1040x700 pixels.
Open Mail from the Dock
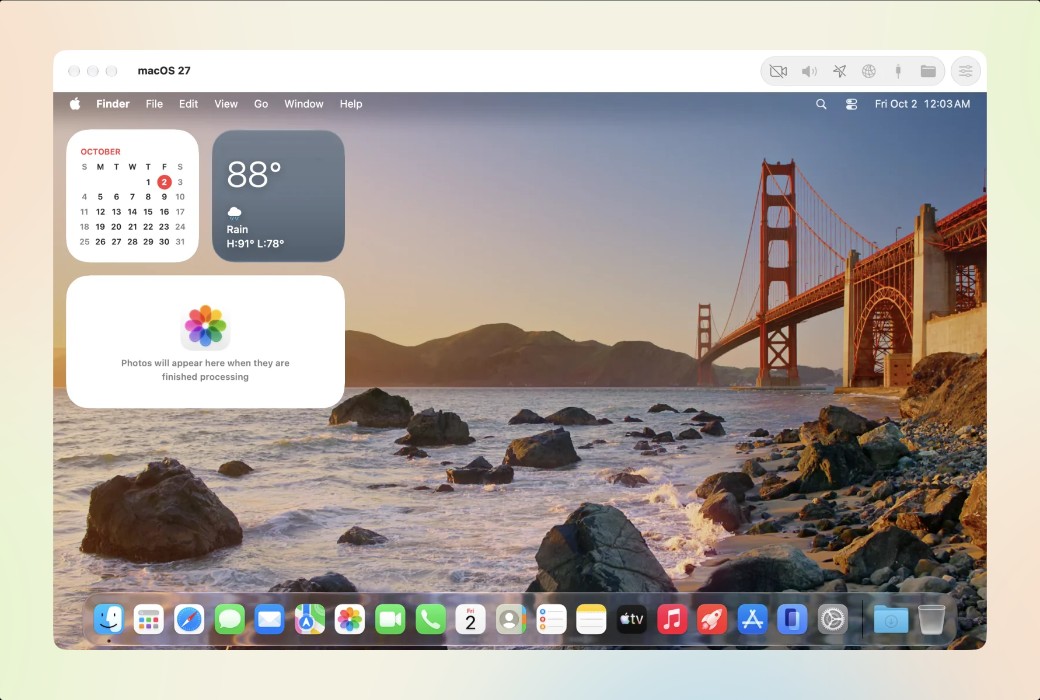[269, 620]
